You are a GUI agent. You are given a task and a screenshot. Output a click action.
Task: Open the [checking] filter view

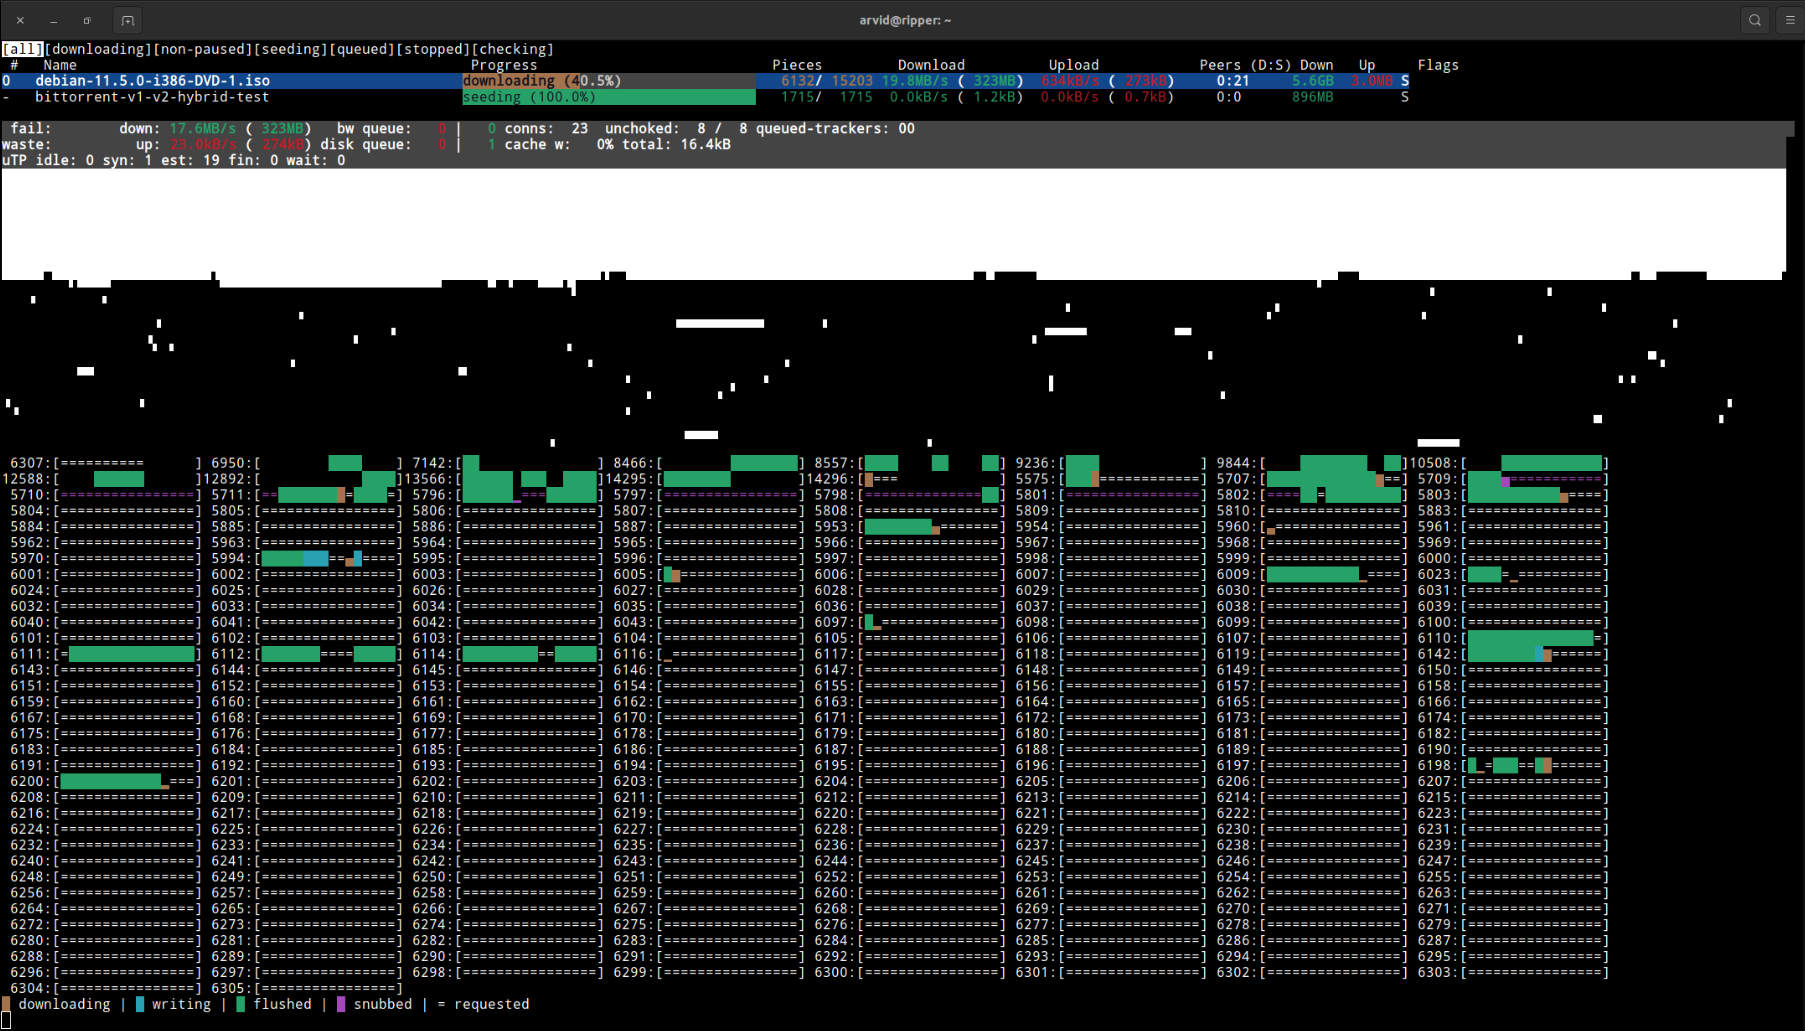tap(514, 48)
